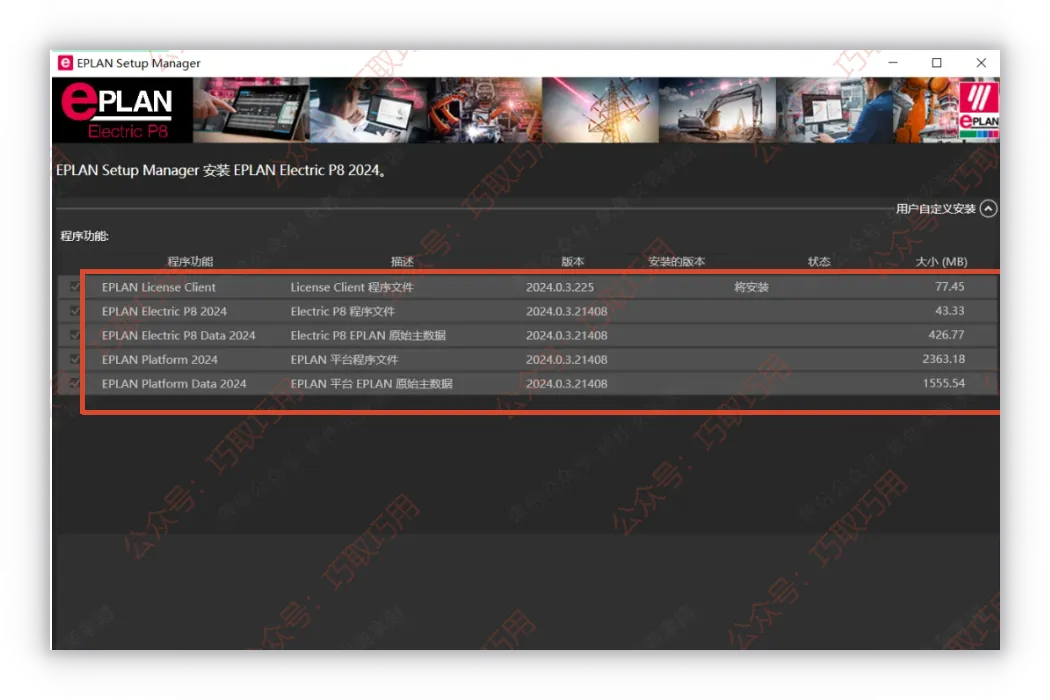The width and height of the screenshot is (1050, 700).
Task: Maximize the EPLAN Setup Manager window
Action: tap(937, 62)
